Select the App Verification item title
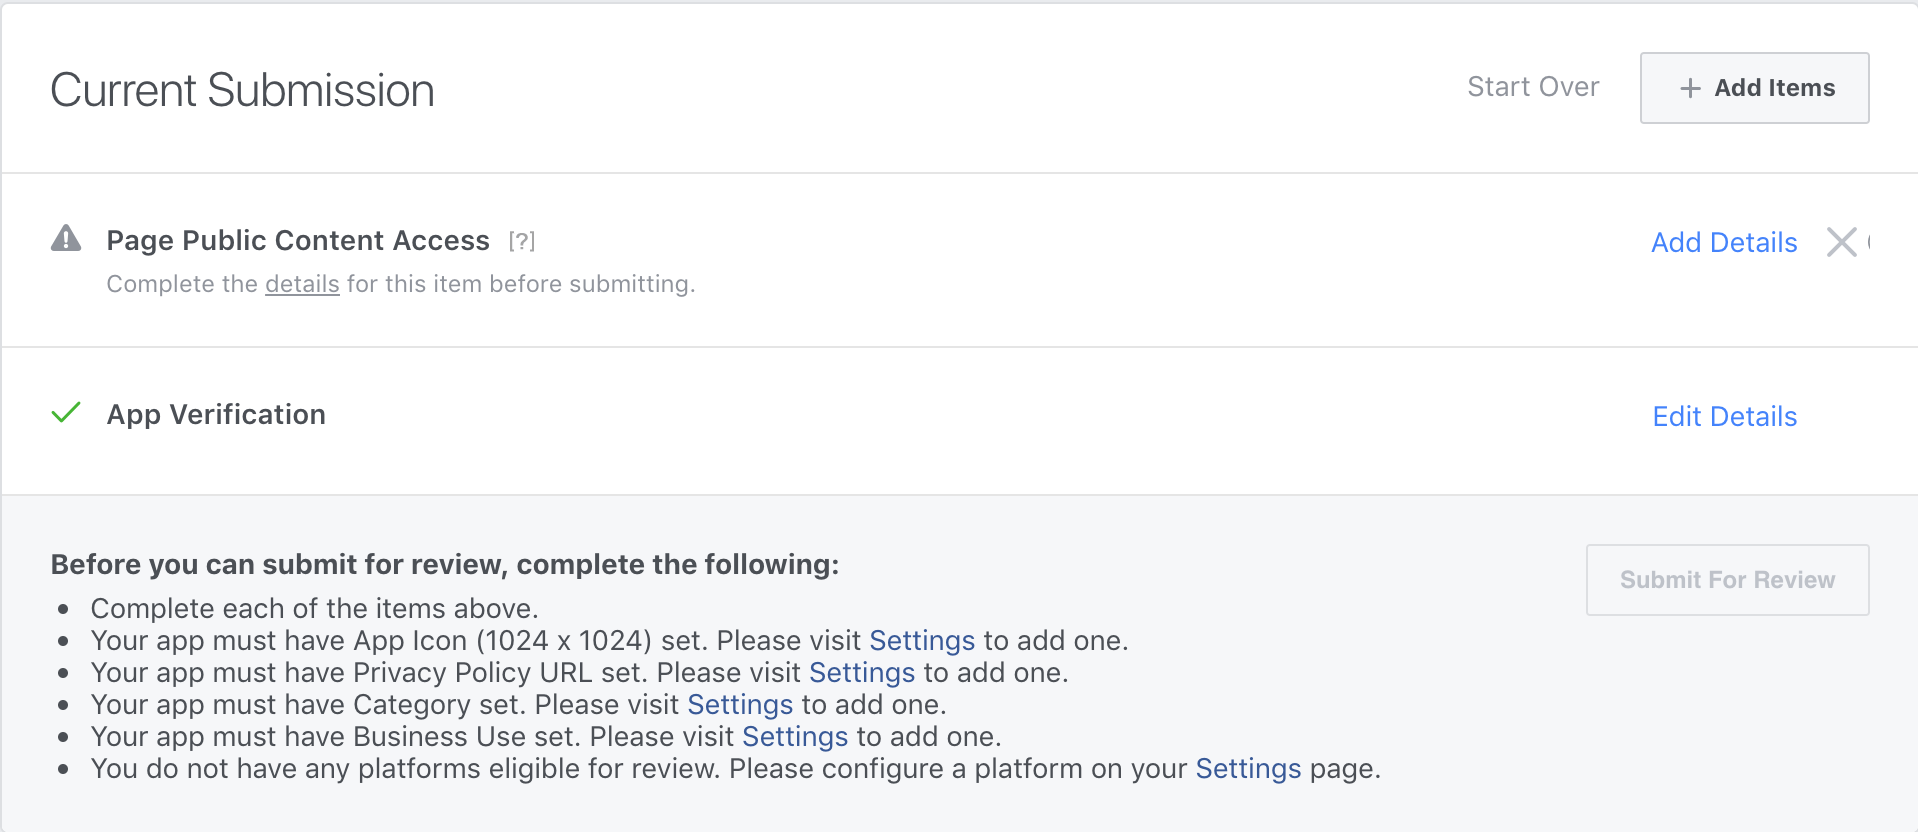This screenshot has height=832, width=1918. 216,415
